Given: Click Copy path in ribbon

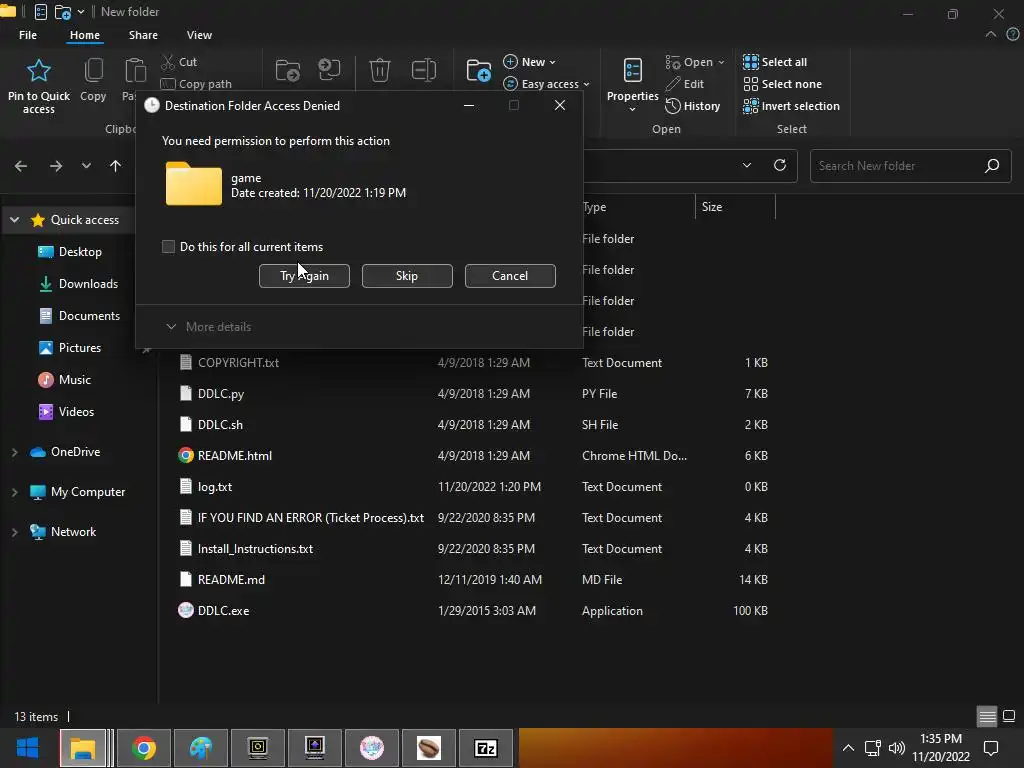Looking at the screenshot, I should tap(197, 84).
